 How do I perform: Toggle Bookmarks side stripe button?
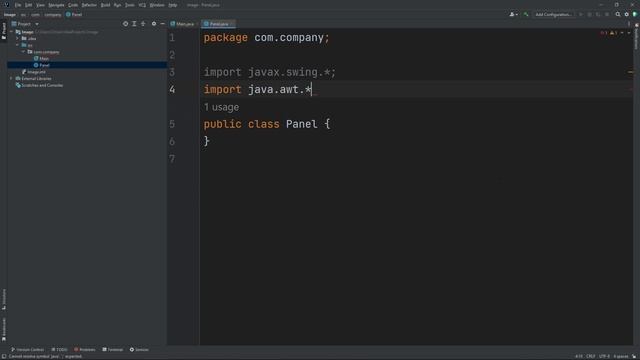[4, 329]
